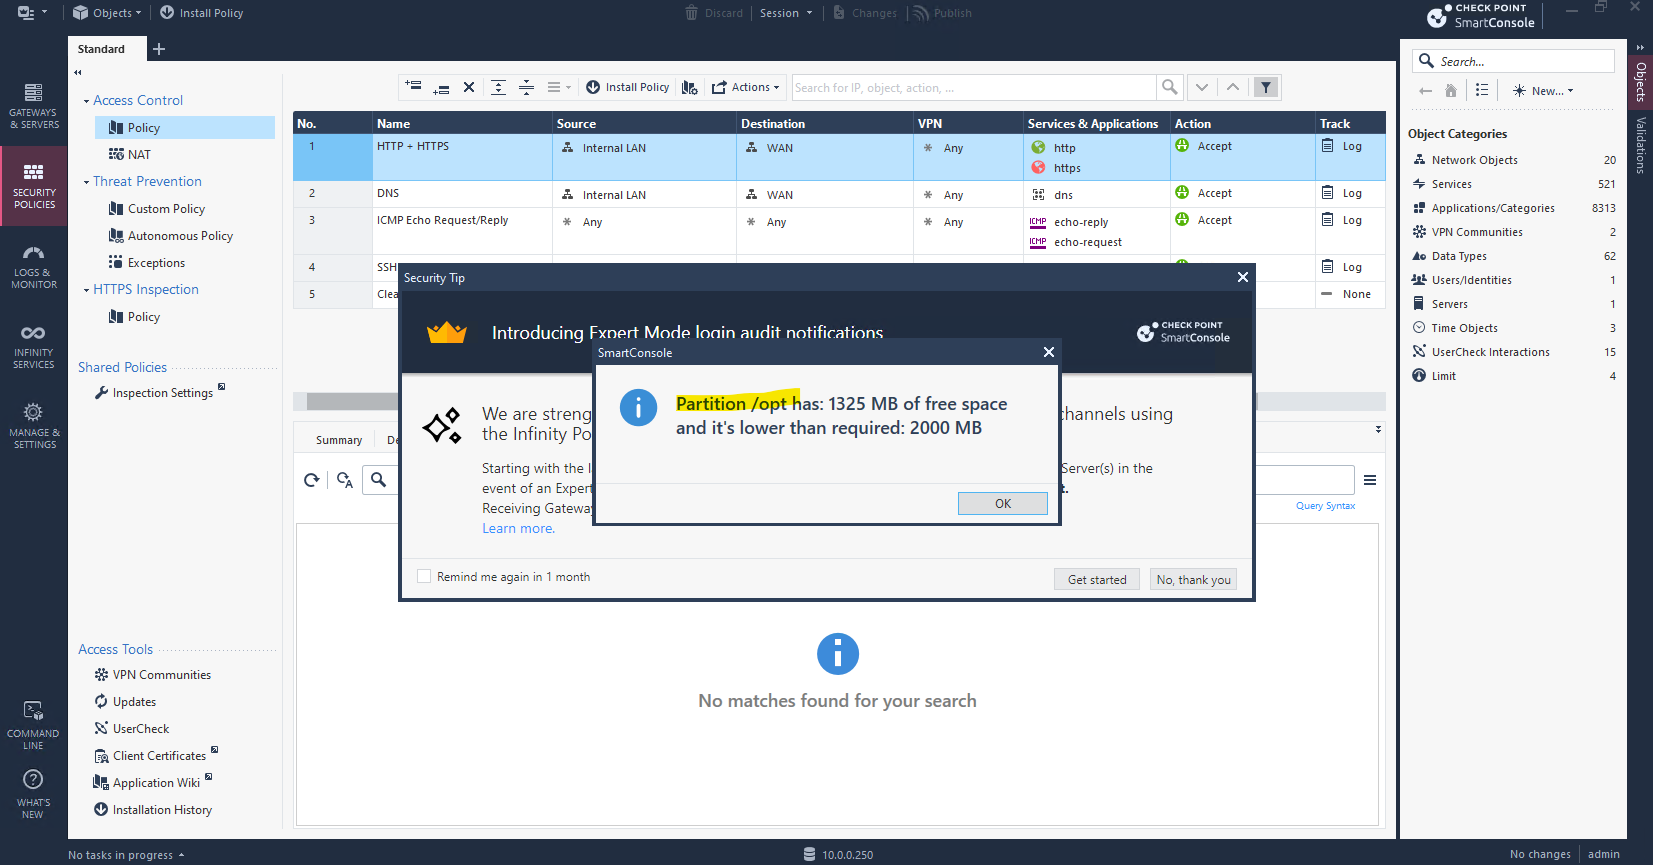The height and width of the screenshot is (865, 1653).
Task: Open the Manage & Settings view
Action: click(x=34, y=426)
